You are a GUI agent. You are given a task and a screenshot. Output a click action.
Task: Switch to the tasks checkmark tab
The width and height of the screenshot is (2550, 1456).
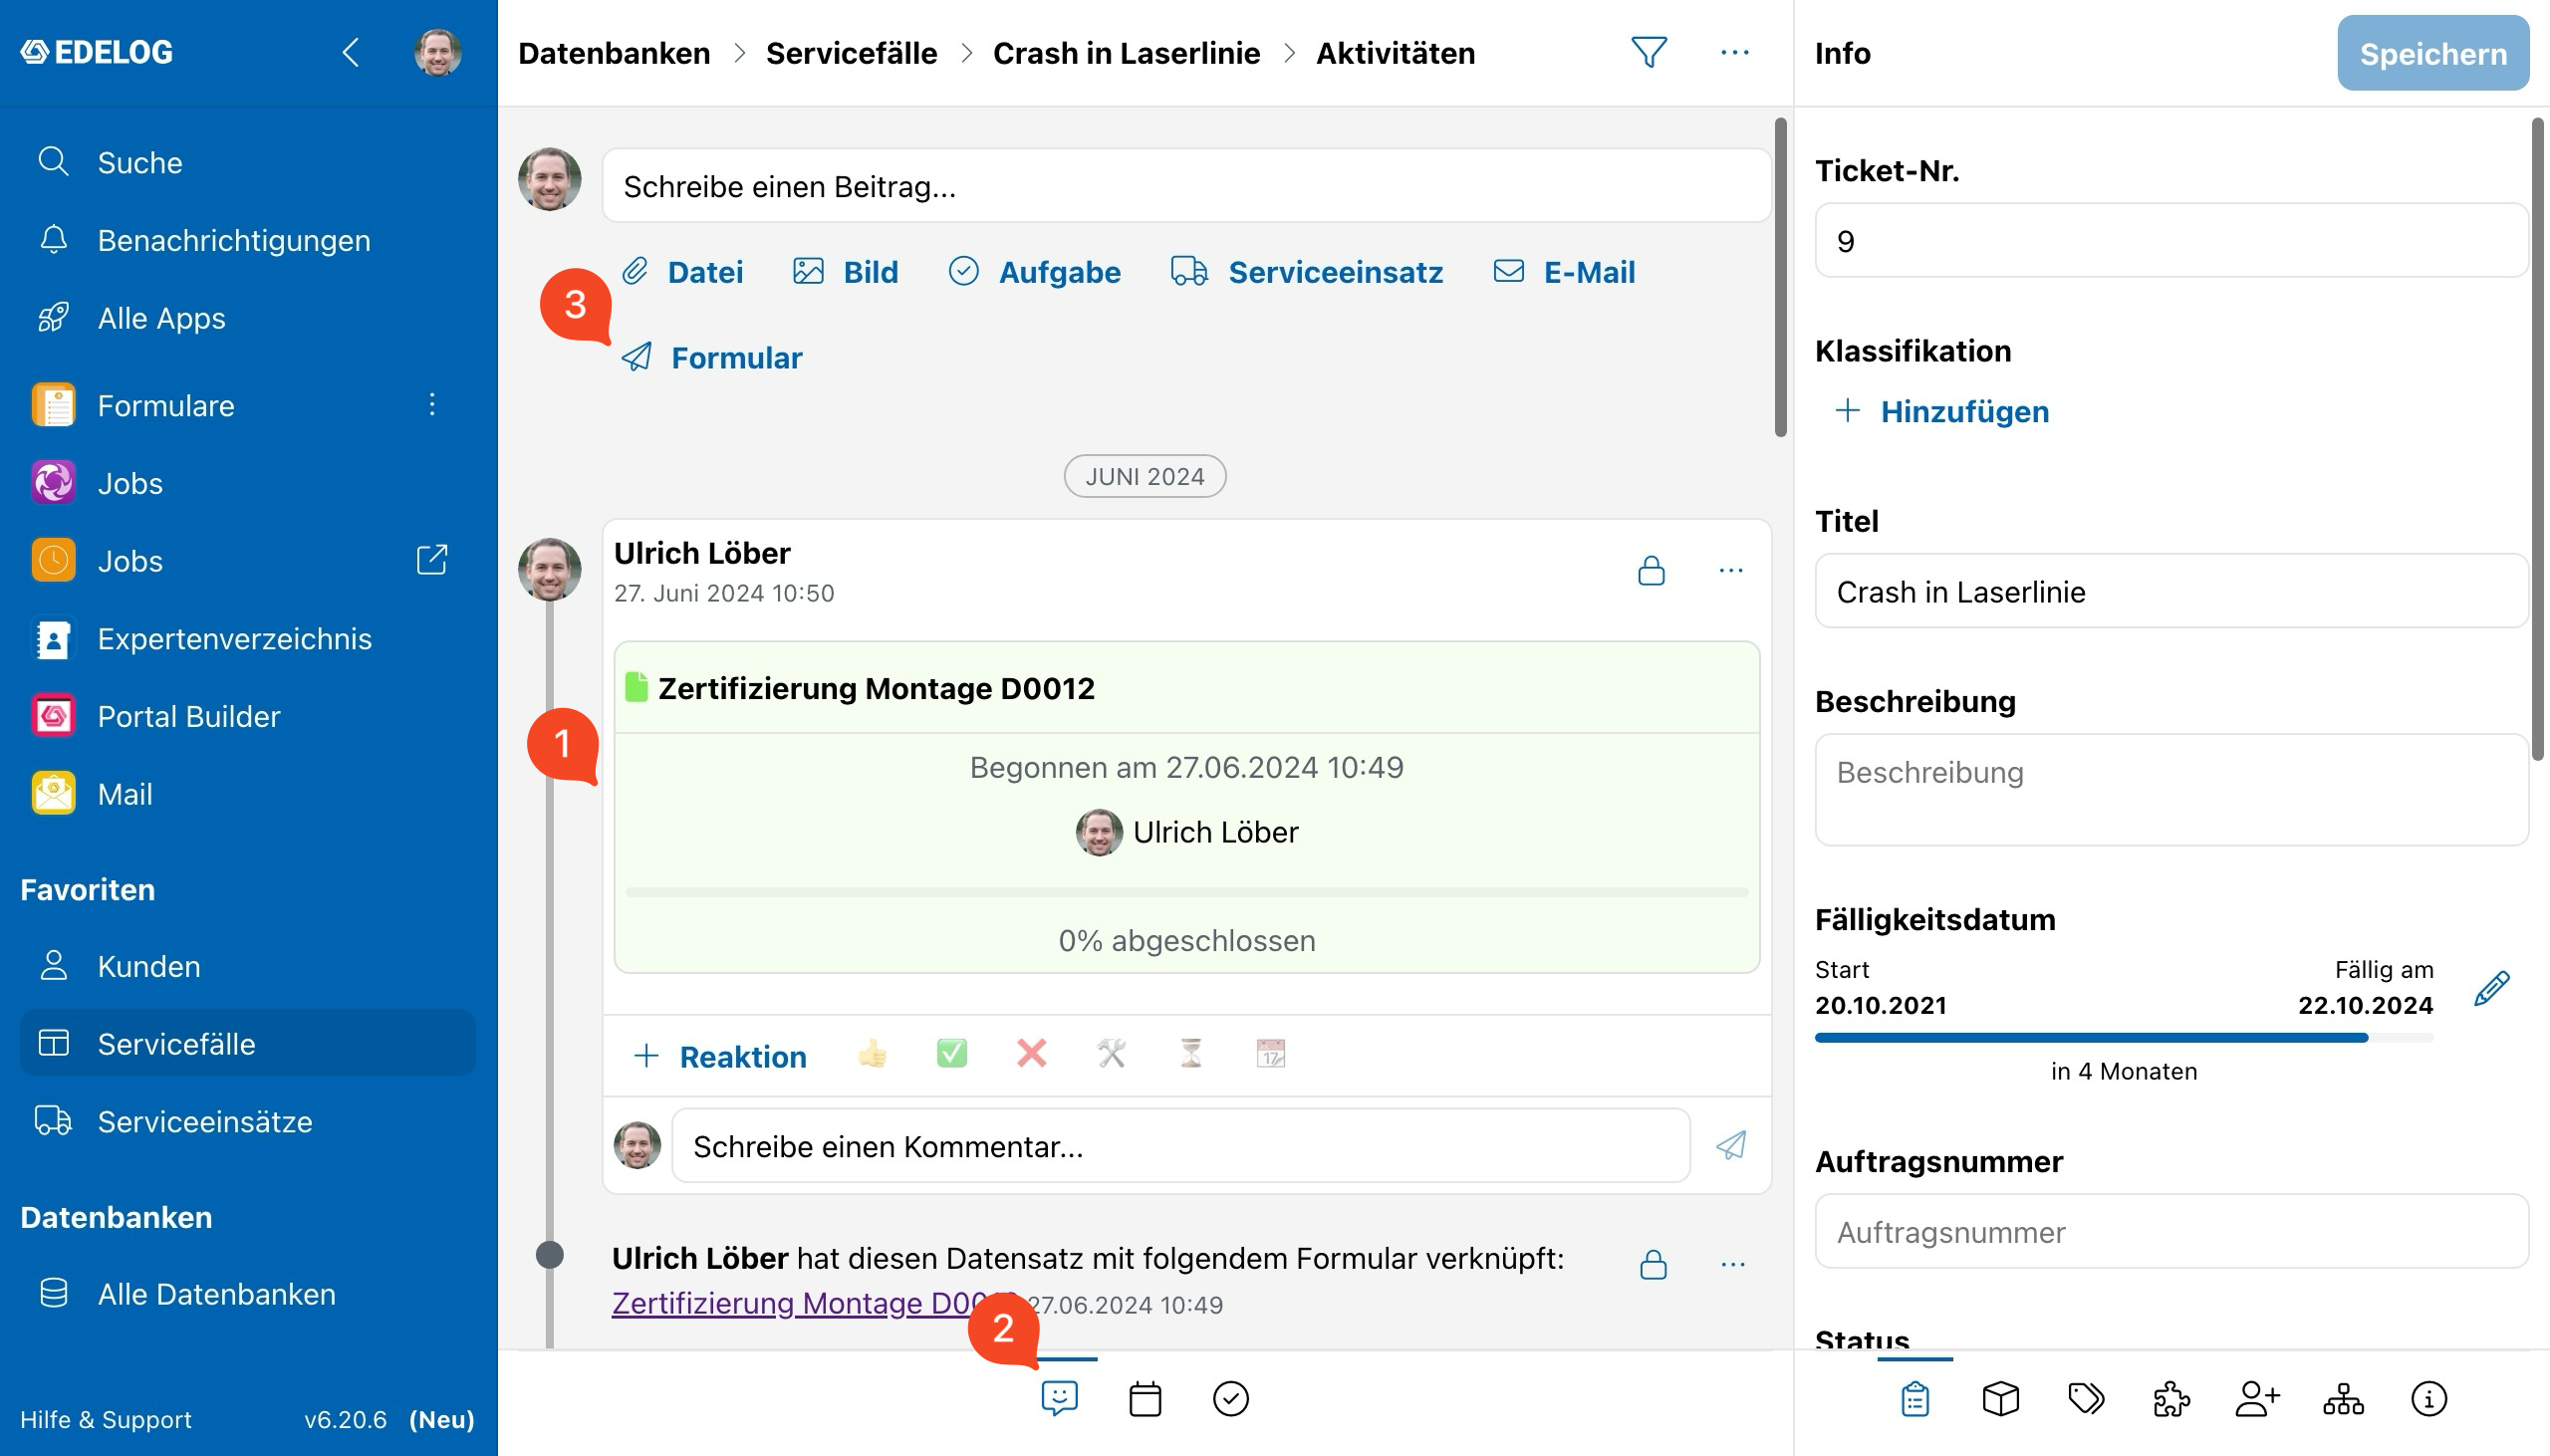[1231, 1398]
